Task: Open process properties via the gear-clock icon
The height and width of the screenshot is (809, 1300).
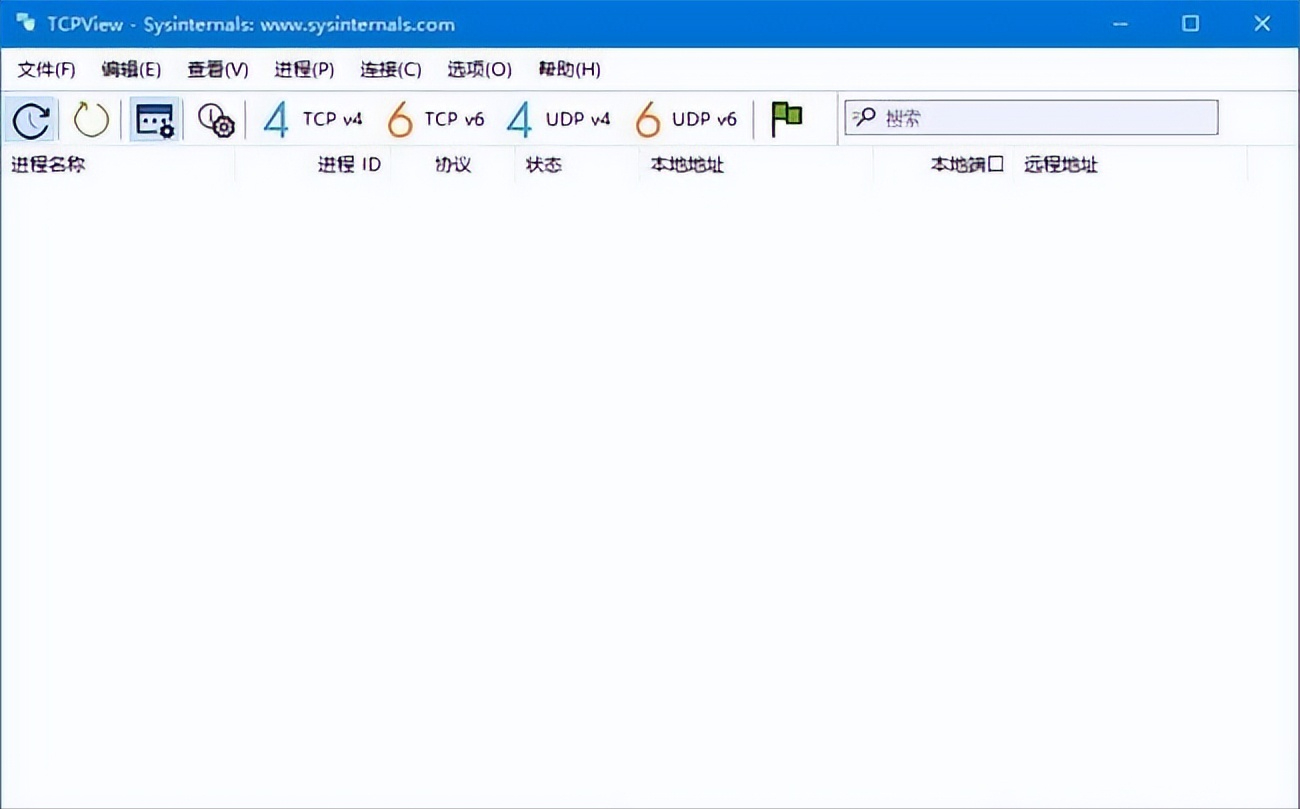Action: click(x=213, y=118)
